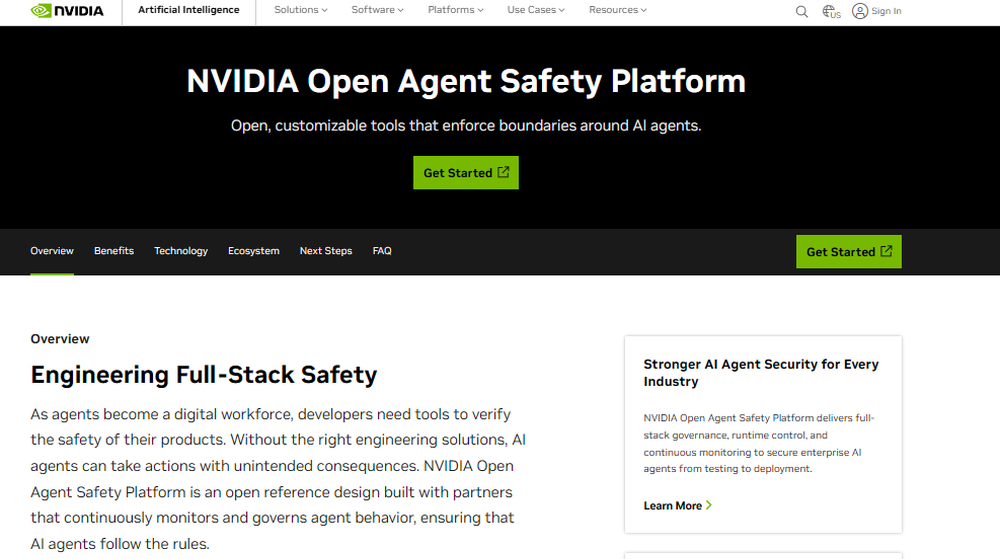
Task: Click the hero Get Started button
Action: click(x=466, y=173)
